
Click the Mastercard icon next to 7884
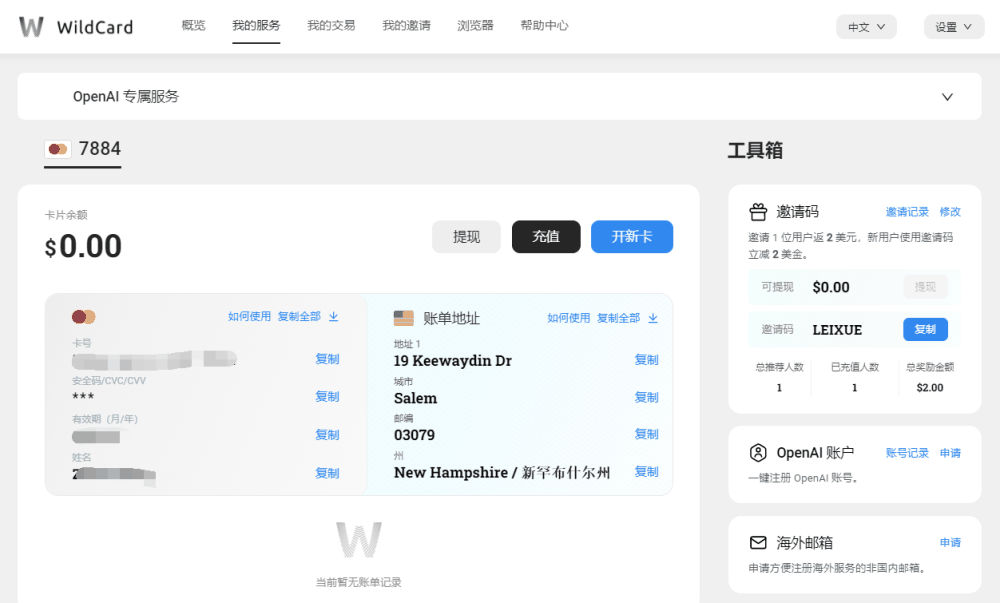[57, 148]
